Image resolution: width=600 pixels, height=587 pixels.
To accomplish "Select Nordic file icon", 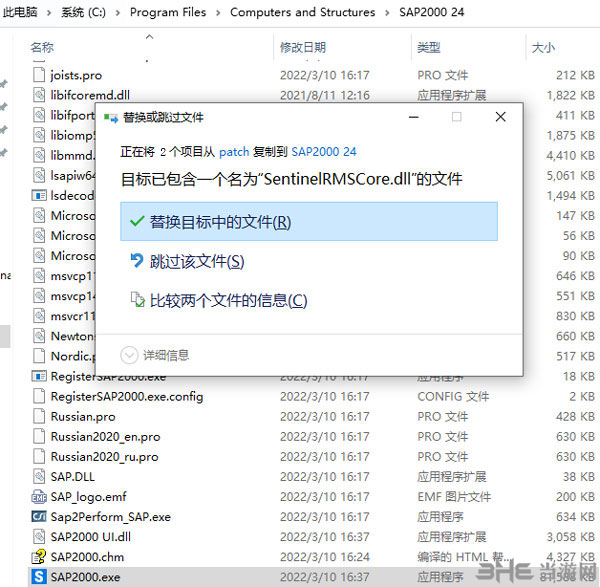I will (x=39, y=356).
